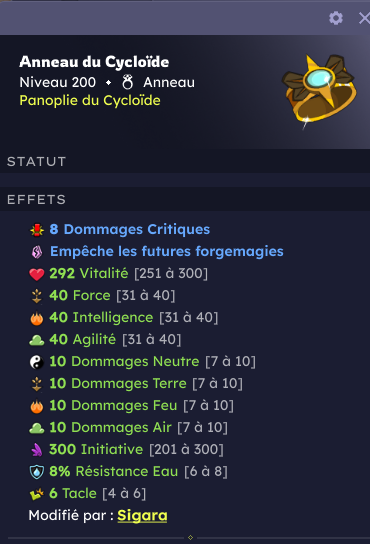Click the Agilité cloud icon

37,340
